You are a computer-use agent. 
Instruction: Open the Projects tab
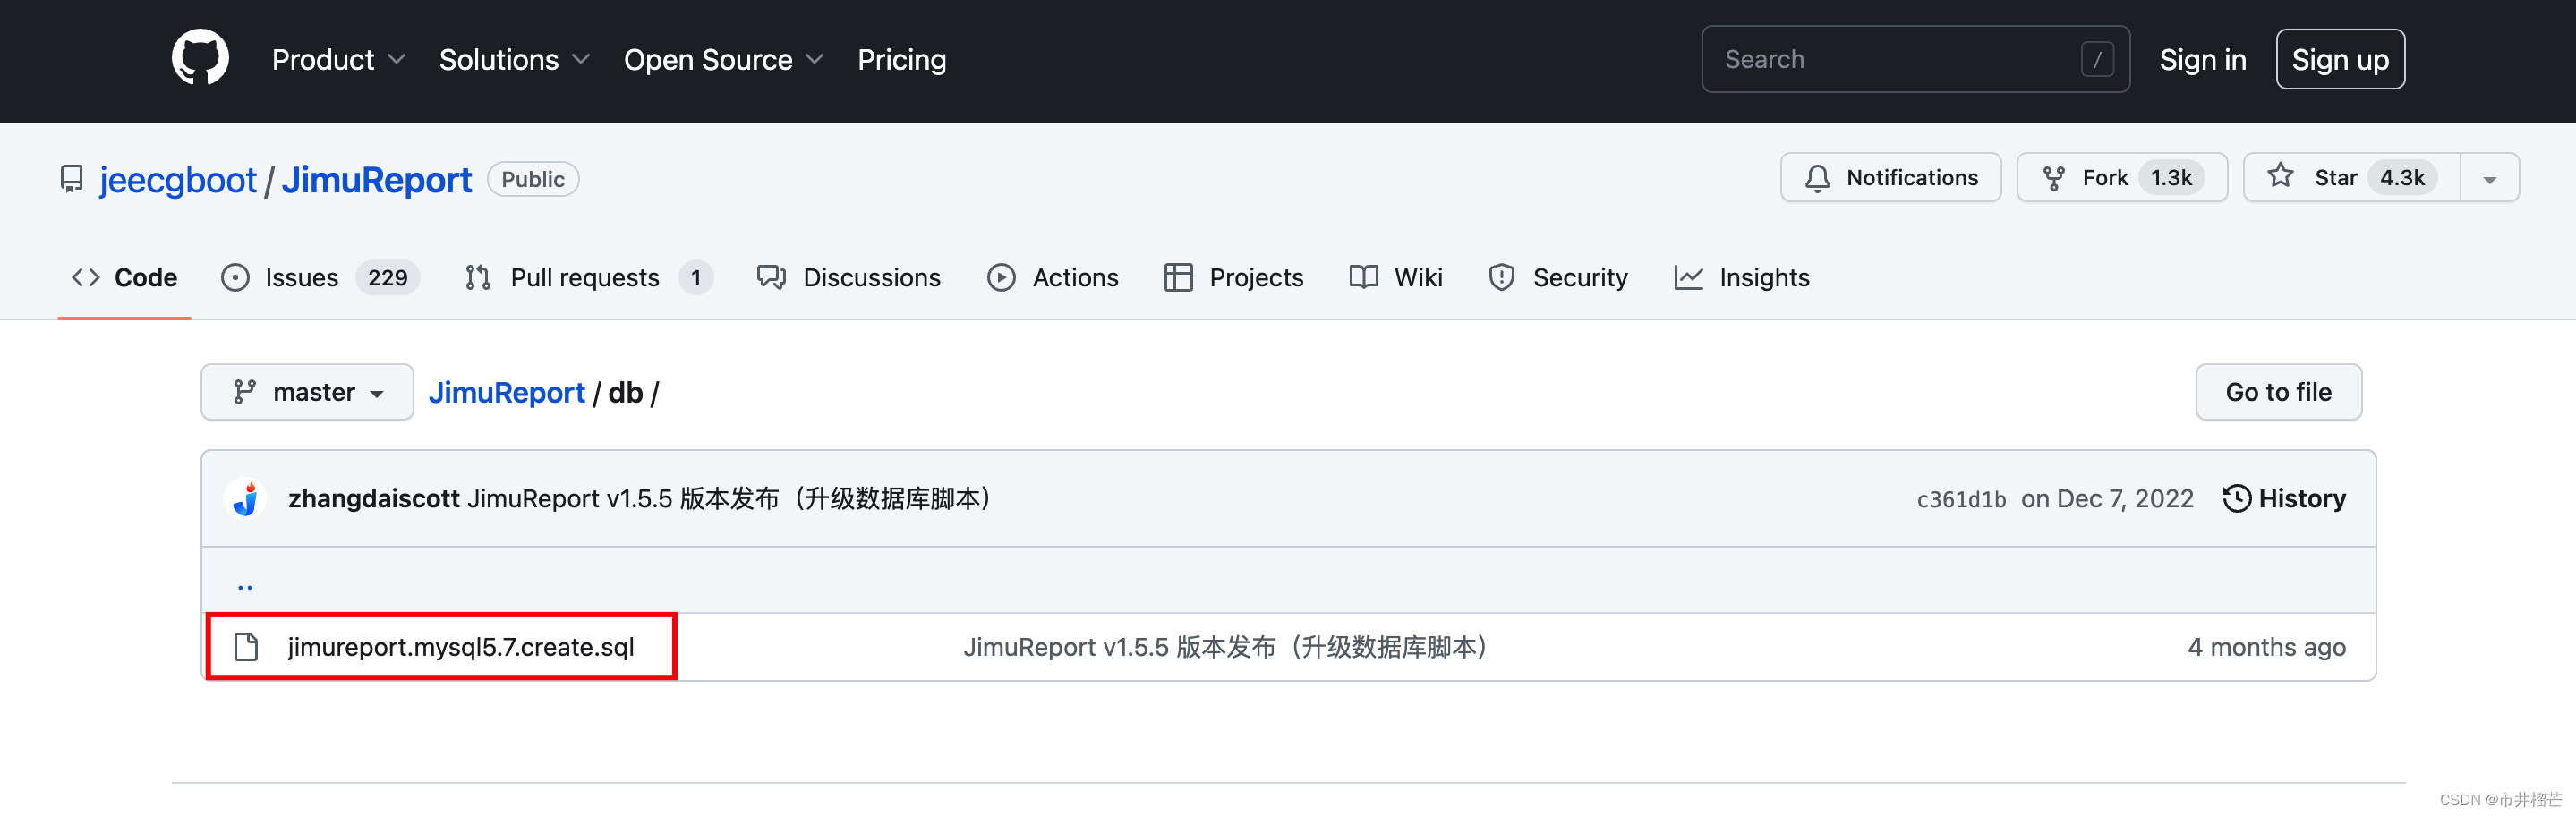click(1234, 277)
